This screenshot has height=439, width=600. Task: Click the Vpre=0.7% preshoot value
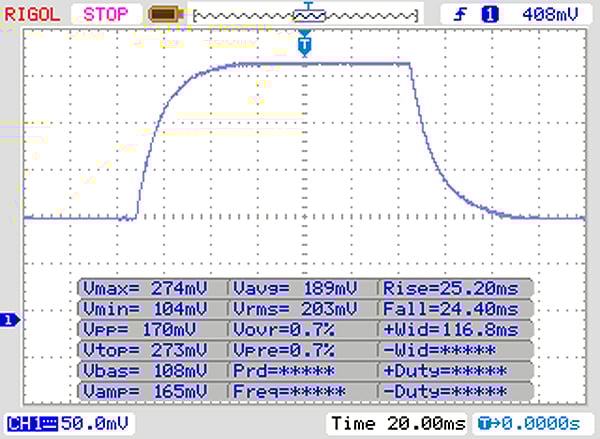[x=284, y=350]
